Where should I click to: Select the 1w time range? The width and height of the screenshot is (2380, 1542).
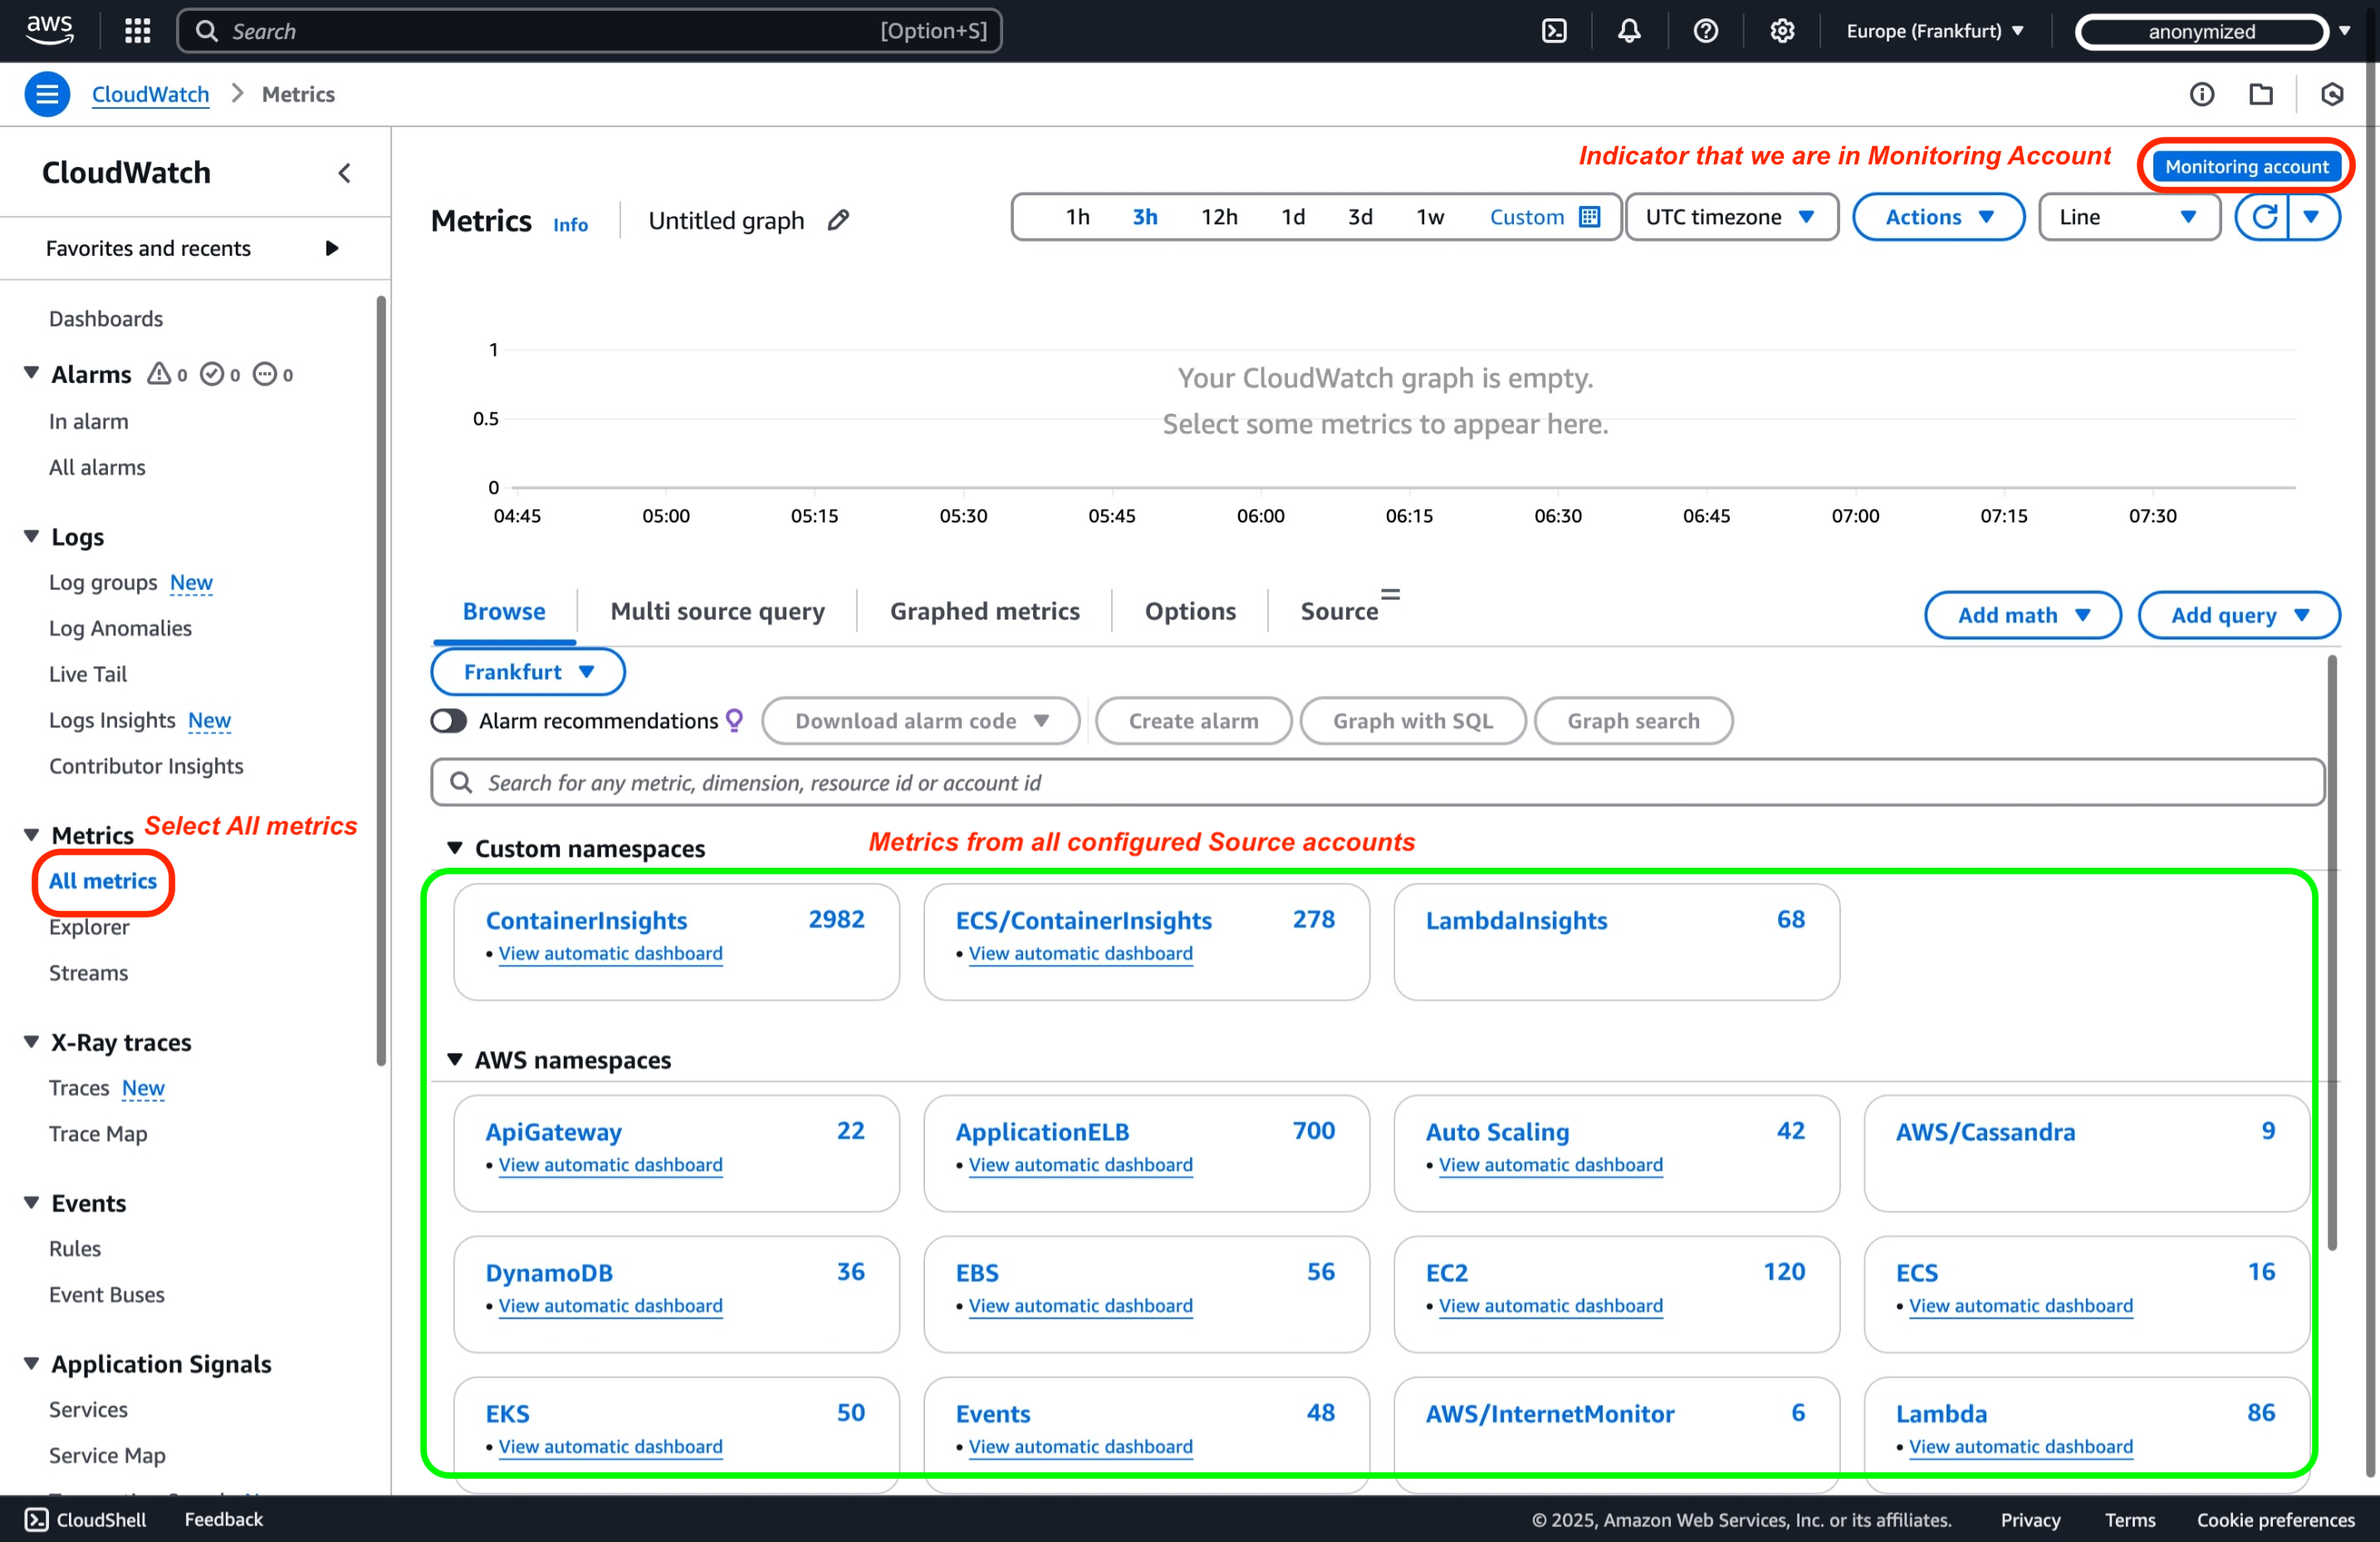click(1430, 217)
